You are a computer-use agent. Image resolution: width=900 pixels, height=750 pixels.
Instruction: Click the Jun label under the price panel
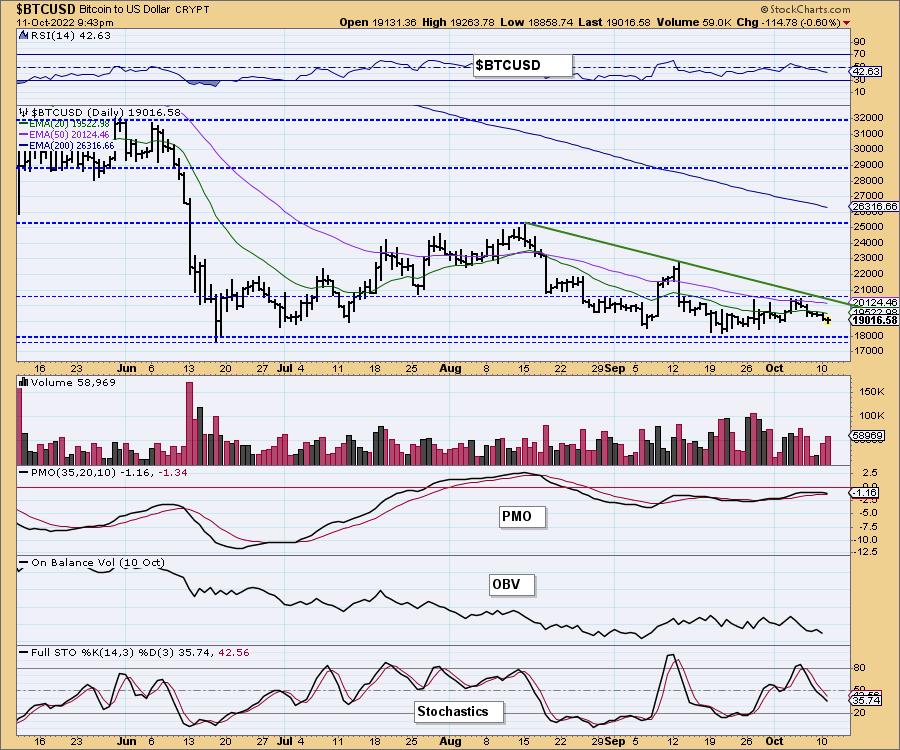[x=127, y=368]
